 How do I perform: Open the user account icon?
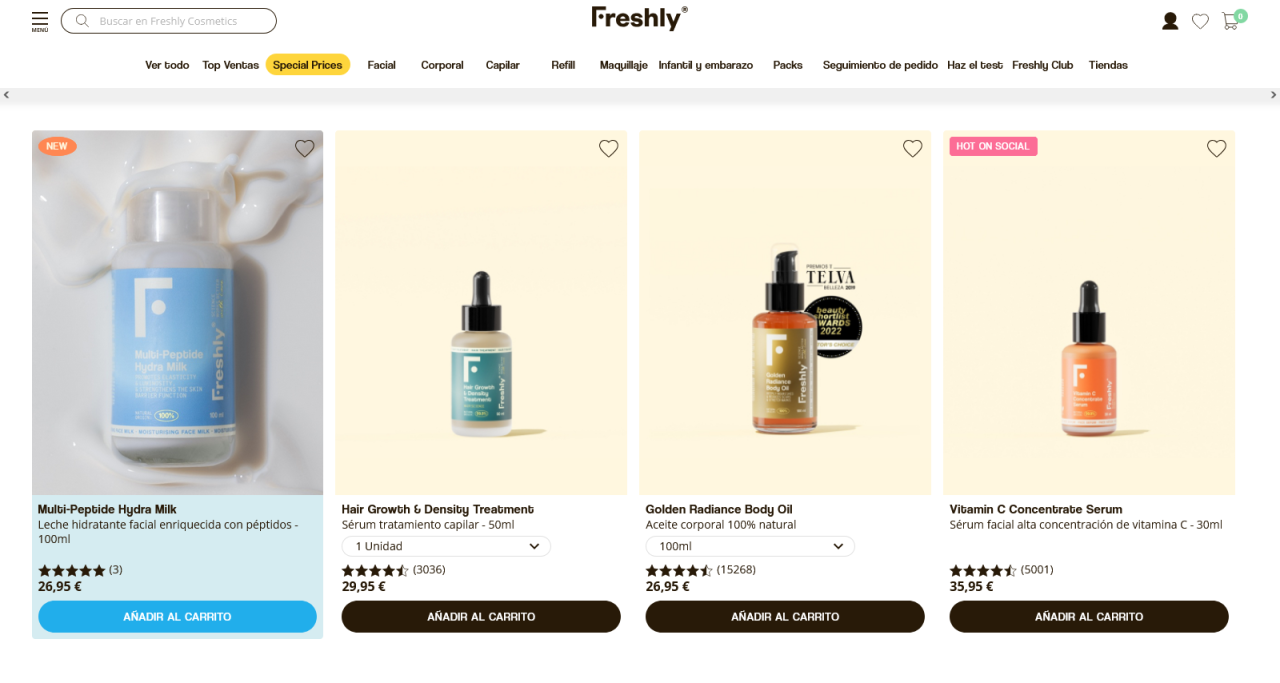pyautogui.click(x=1170, y=21)
